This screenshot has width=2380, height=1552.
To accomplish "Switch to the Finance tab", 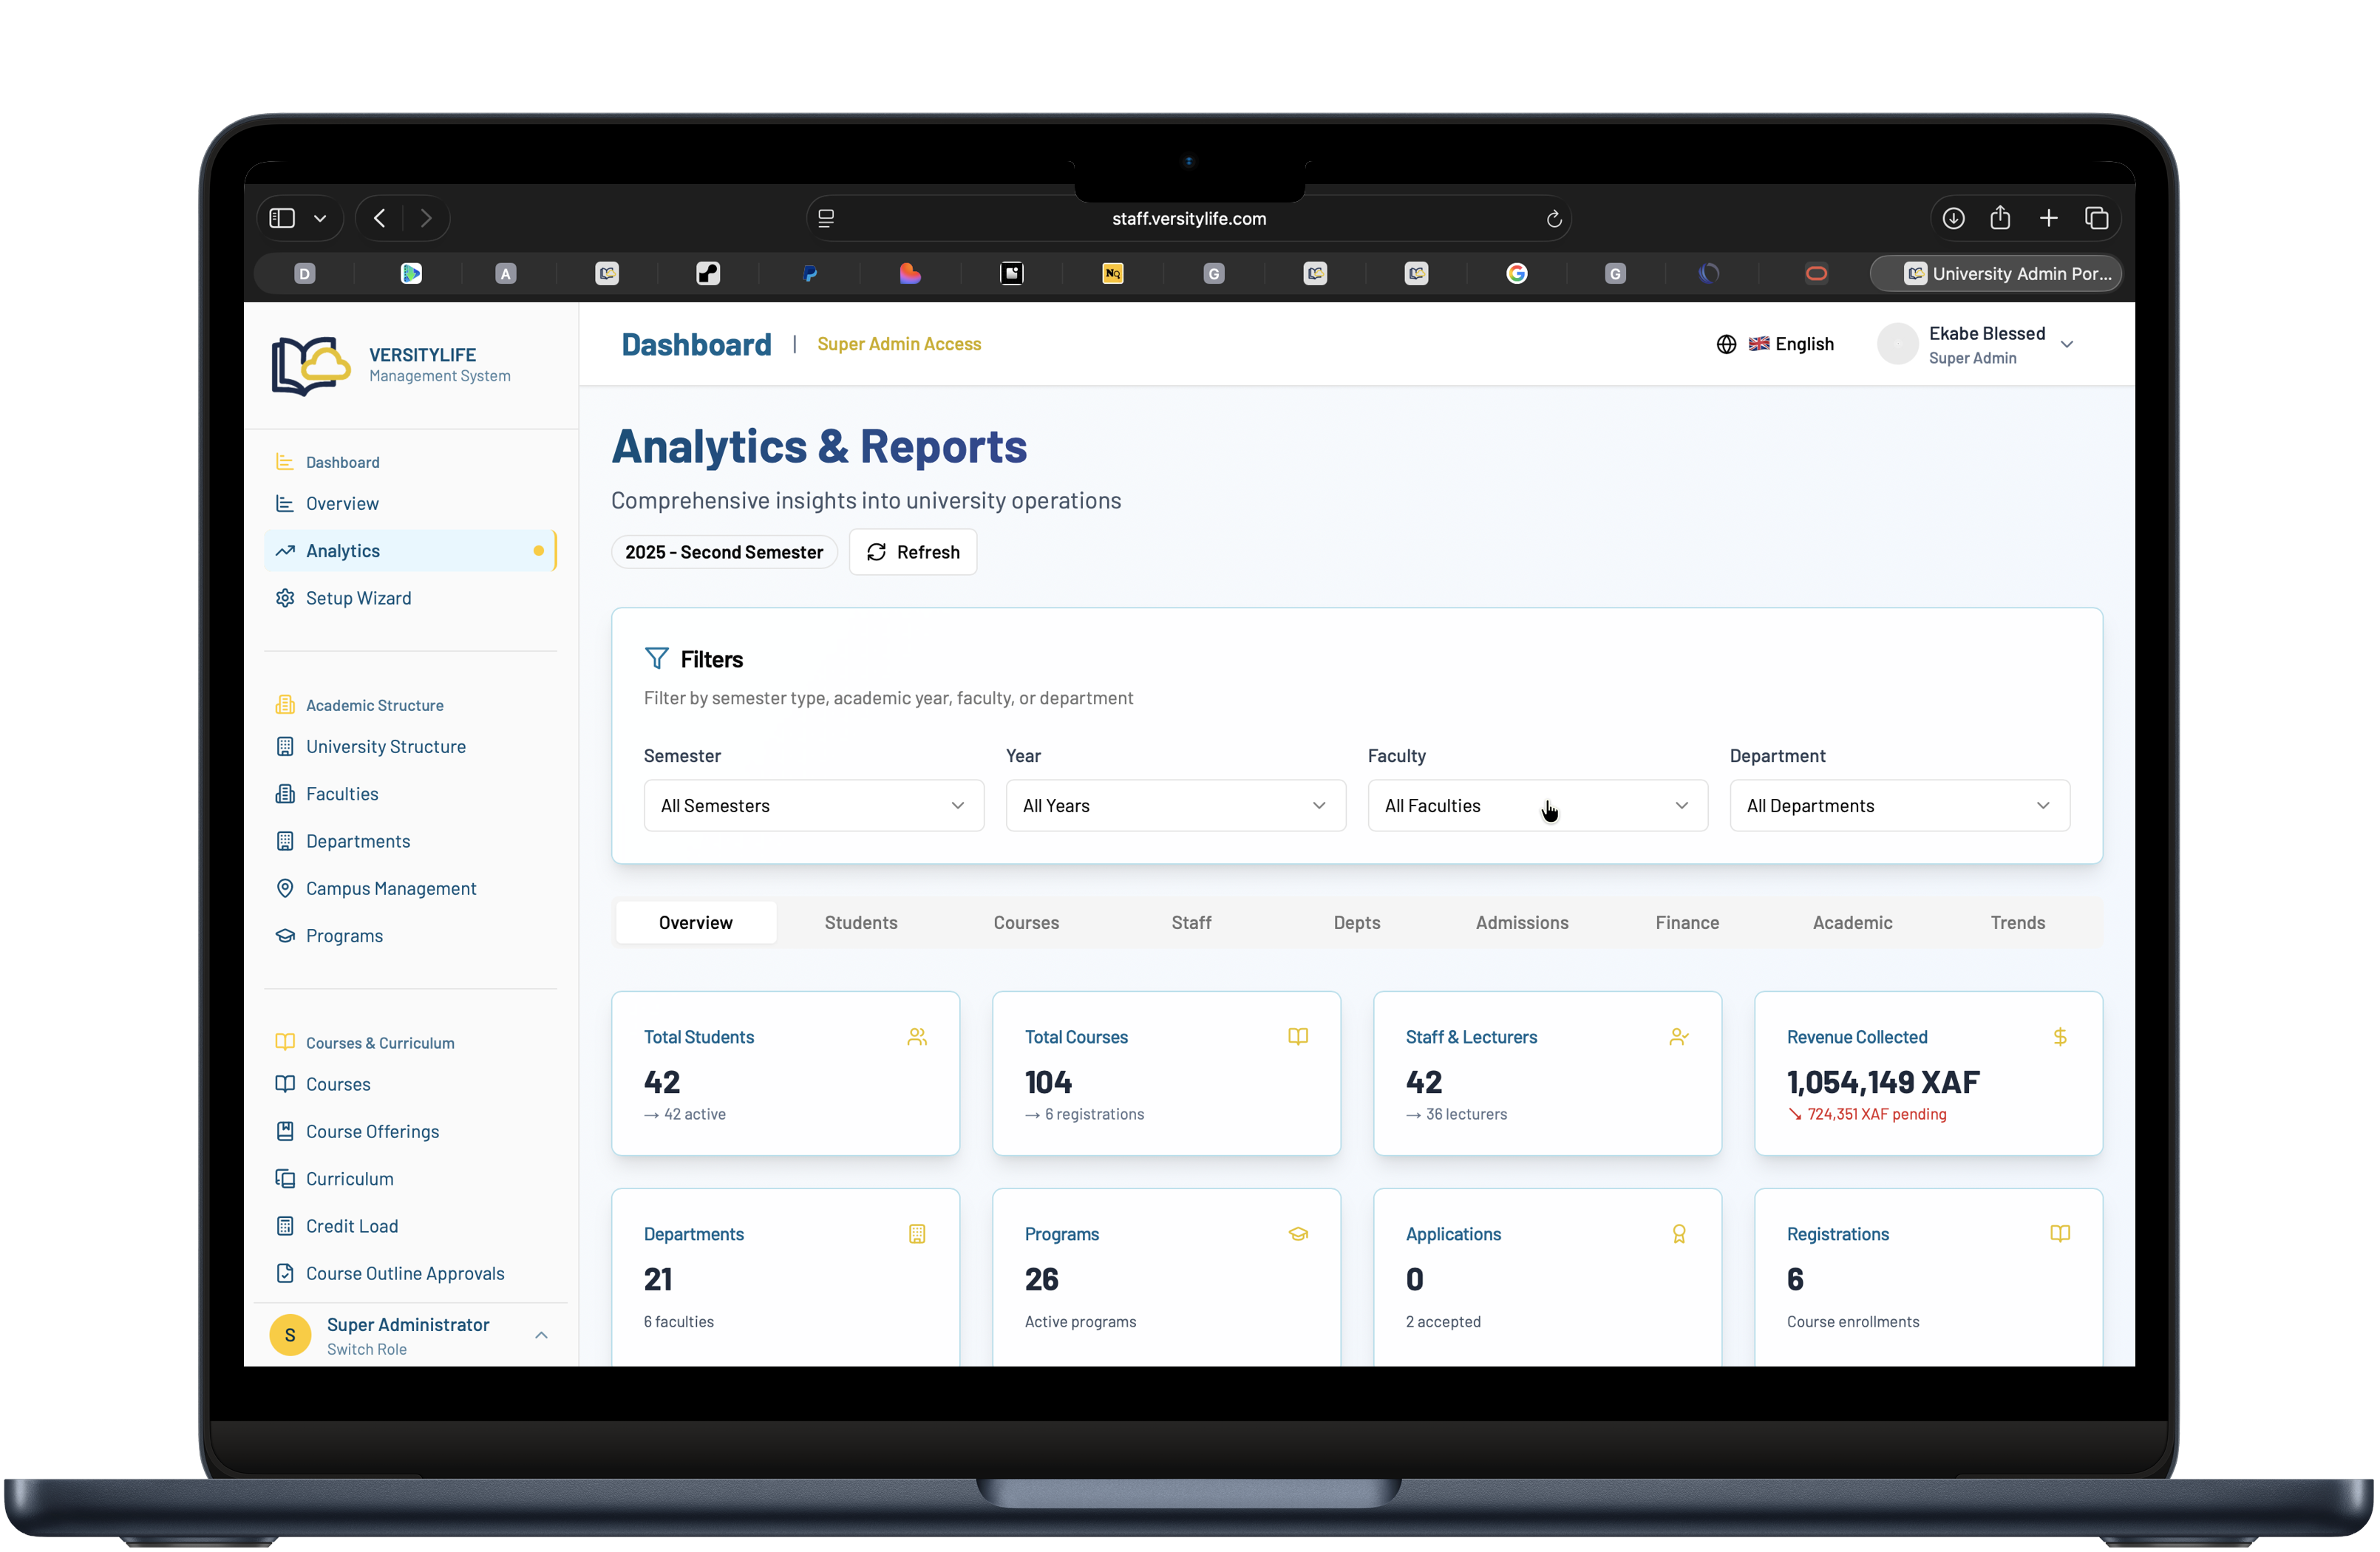I will 1687,922.
